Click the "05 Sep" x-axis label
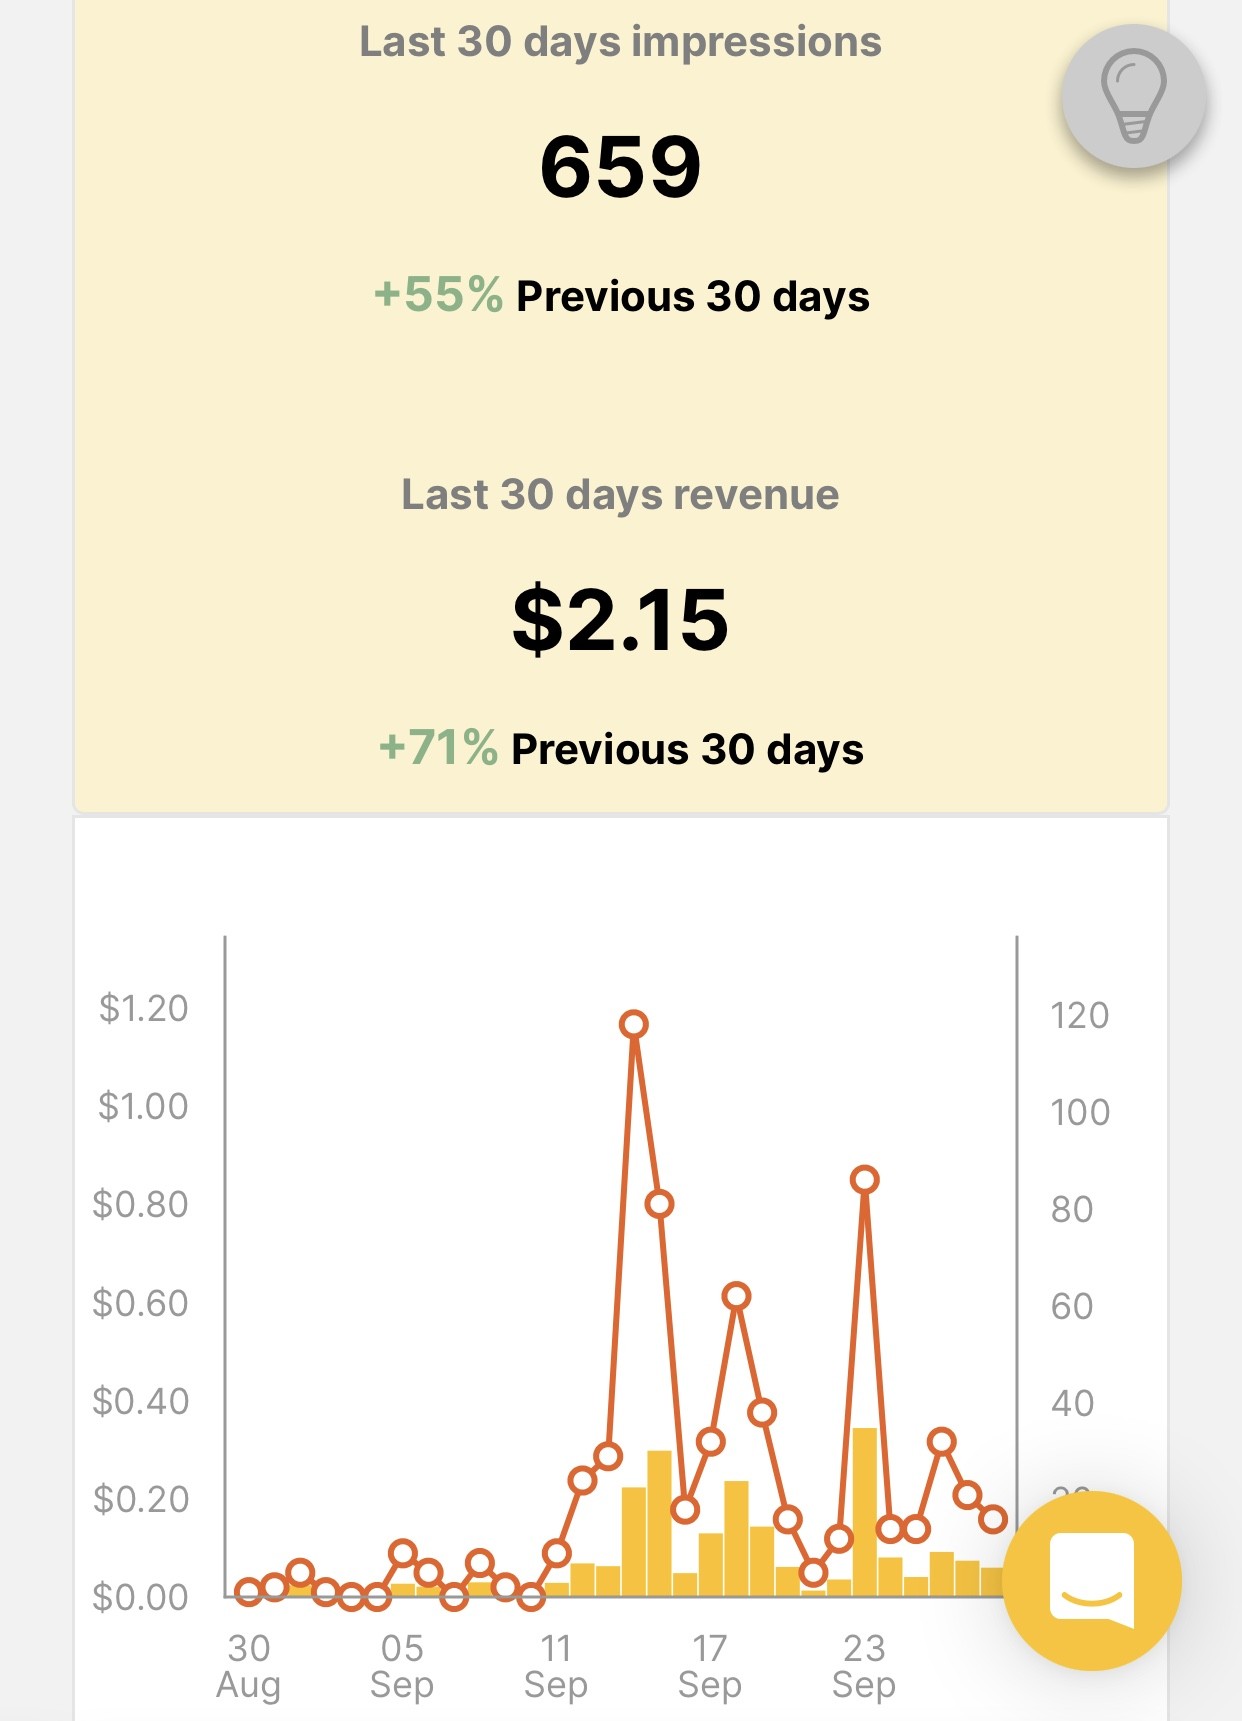The image size is (1242, 1721). coord(402,1666)
